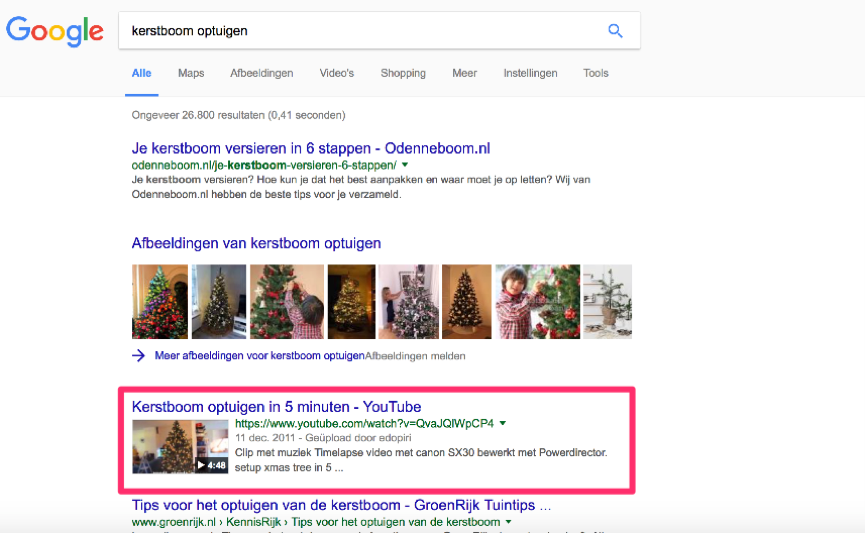The width and height of the screenshot is (865, 533).
Task: Click Afbeeldingen melden link
Action: [x=415, y=356]
